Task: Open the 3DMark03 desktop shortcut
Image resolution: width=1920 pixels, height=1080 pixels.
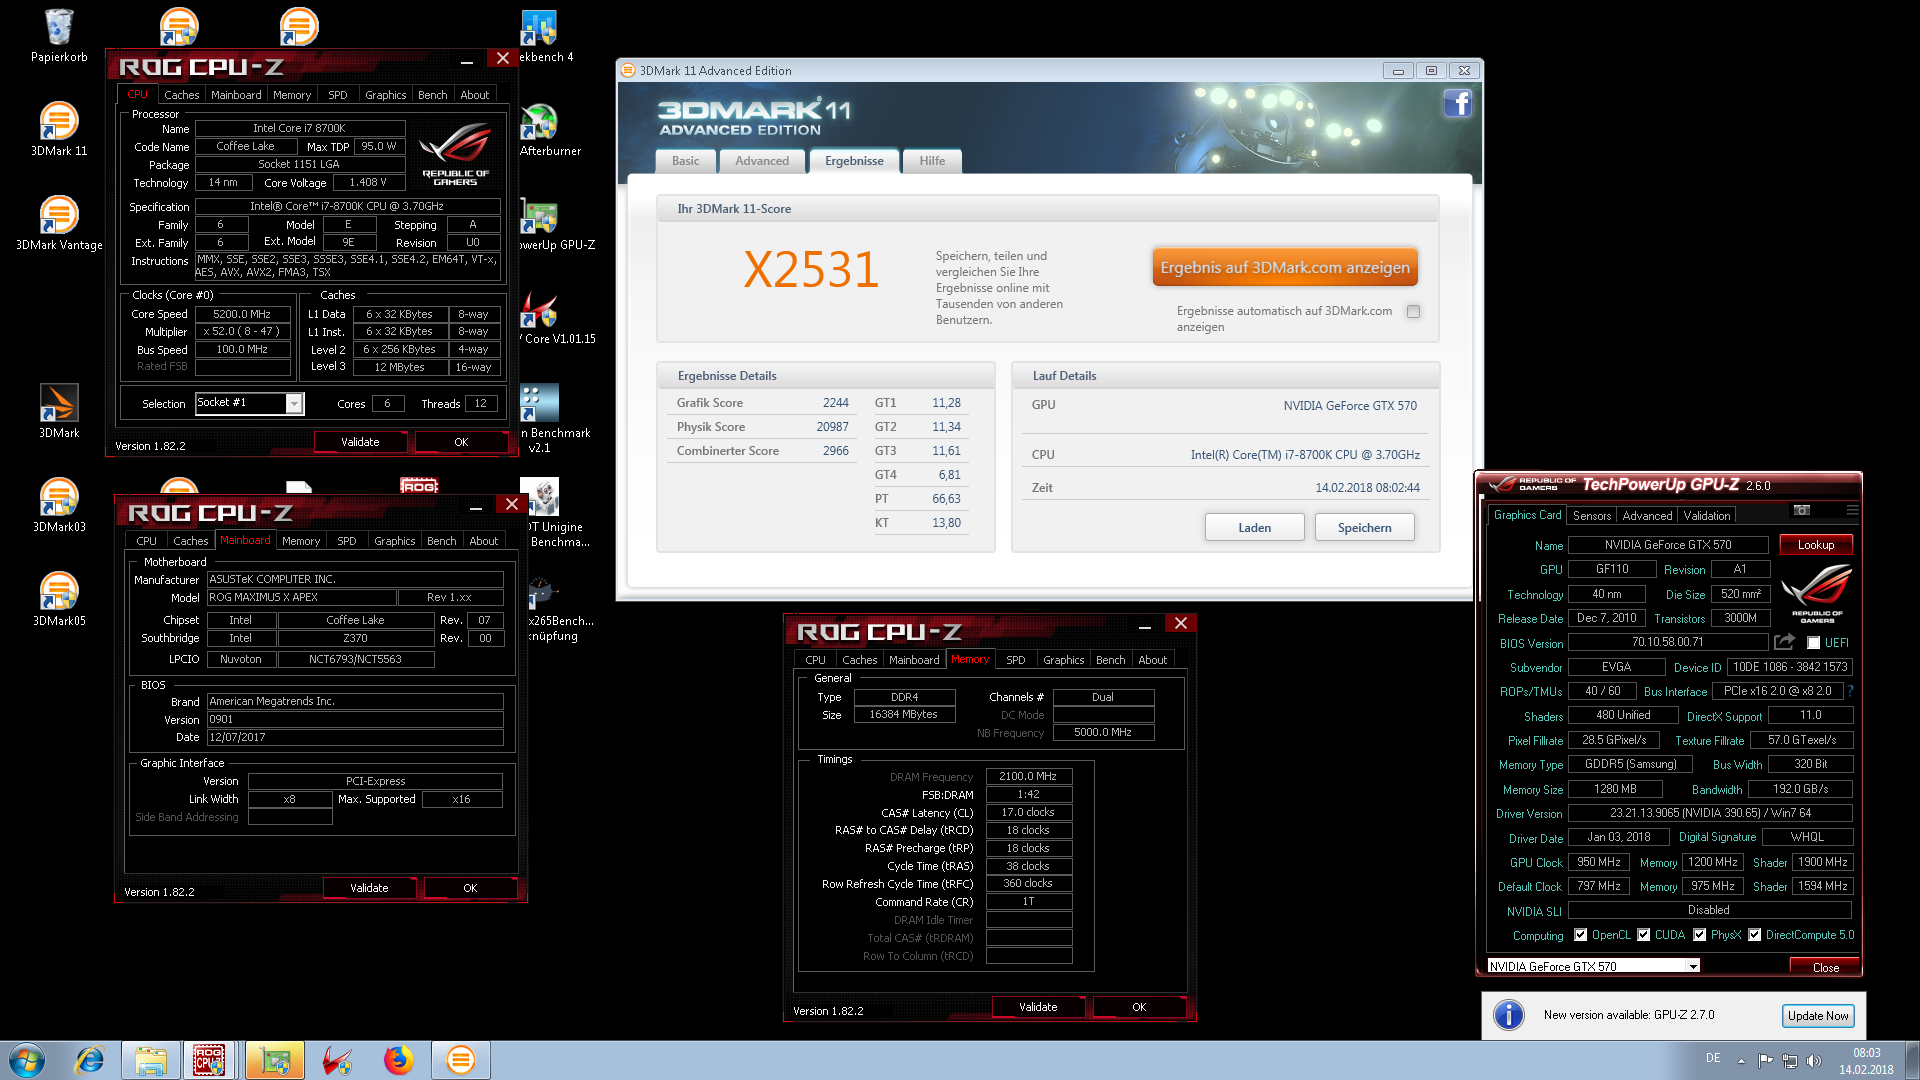Action: 59,505
